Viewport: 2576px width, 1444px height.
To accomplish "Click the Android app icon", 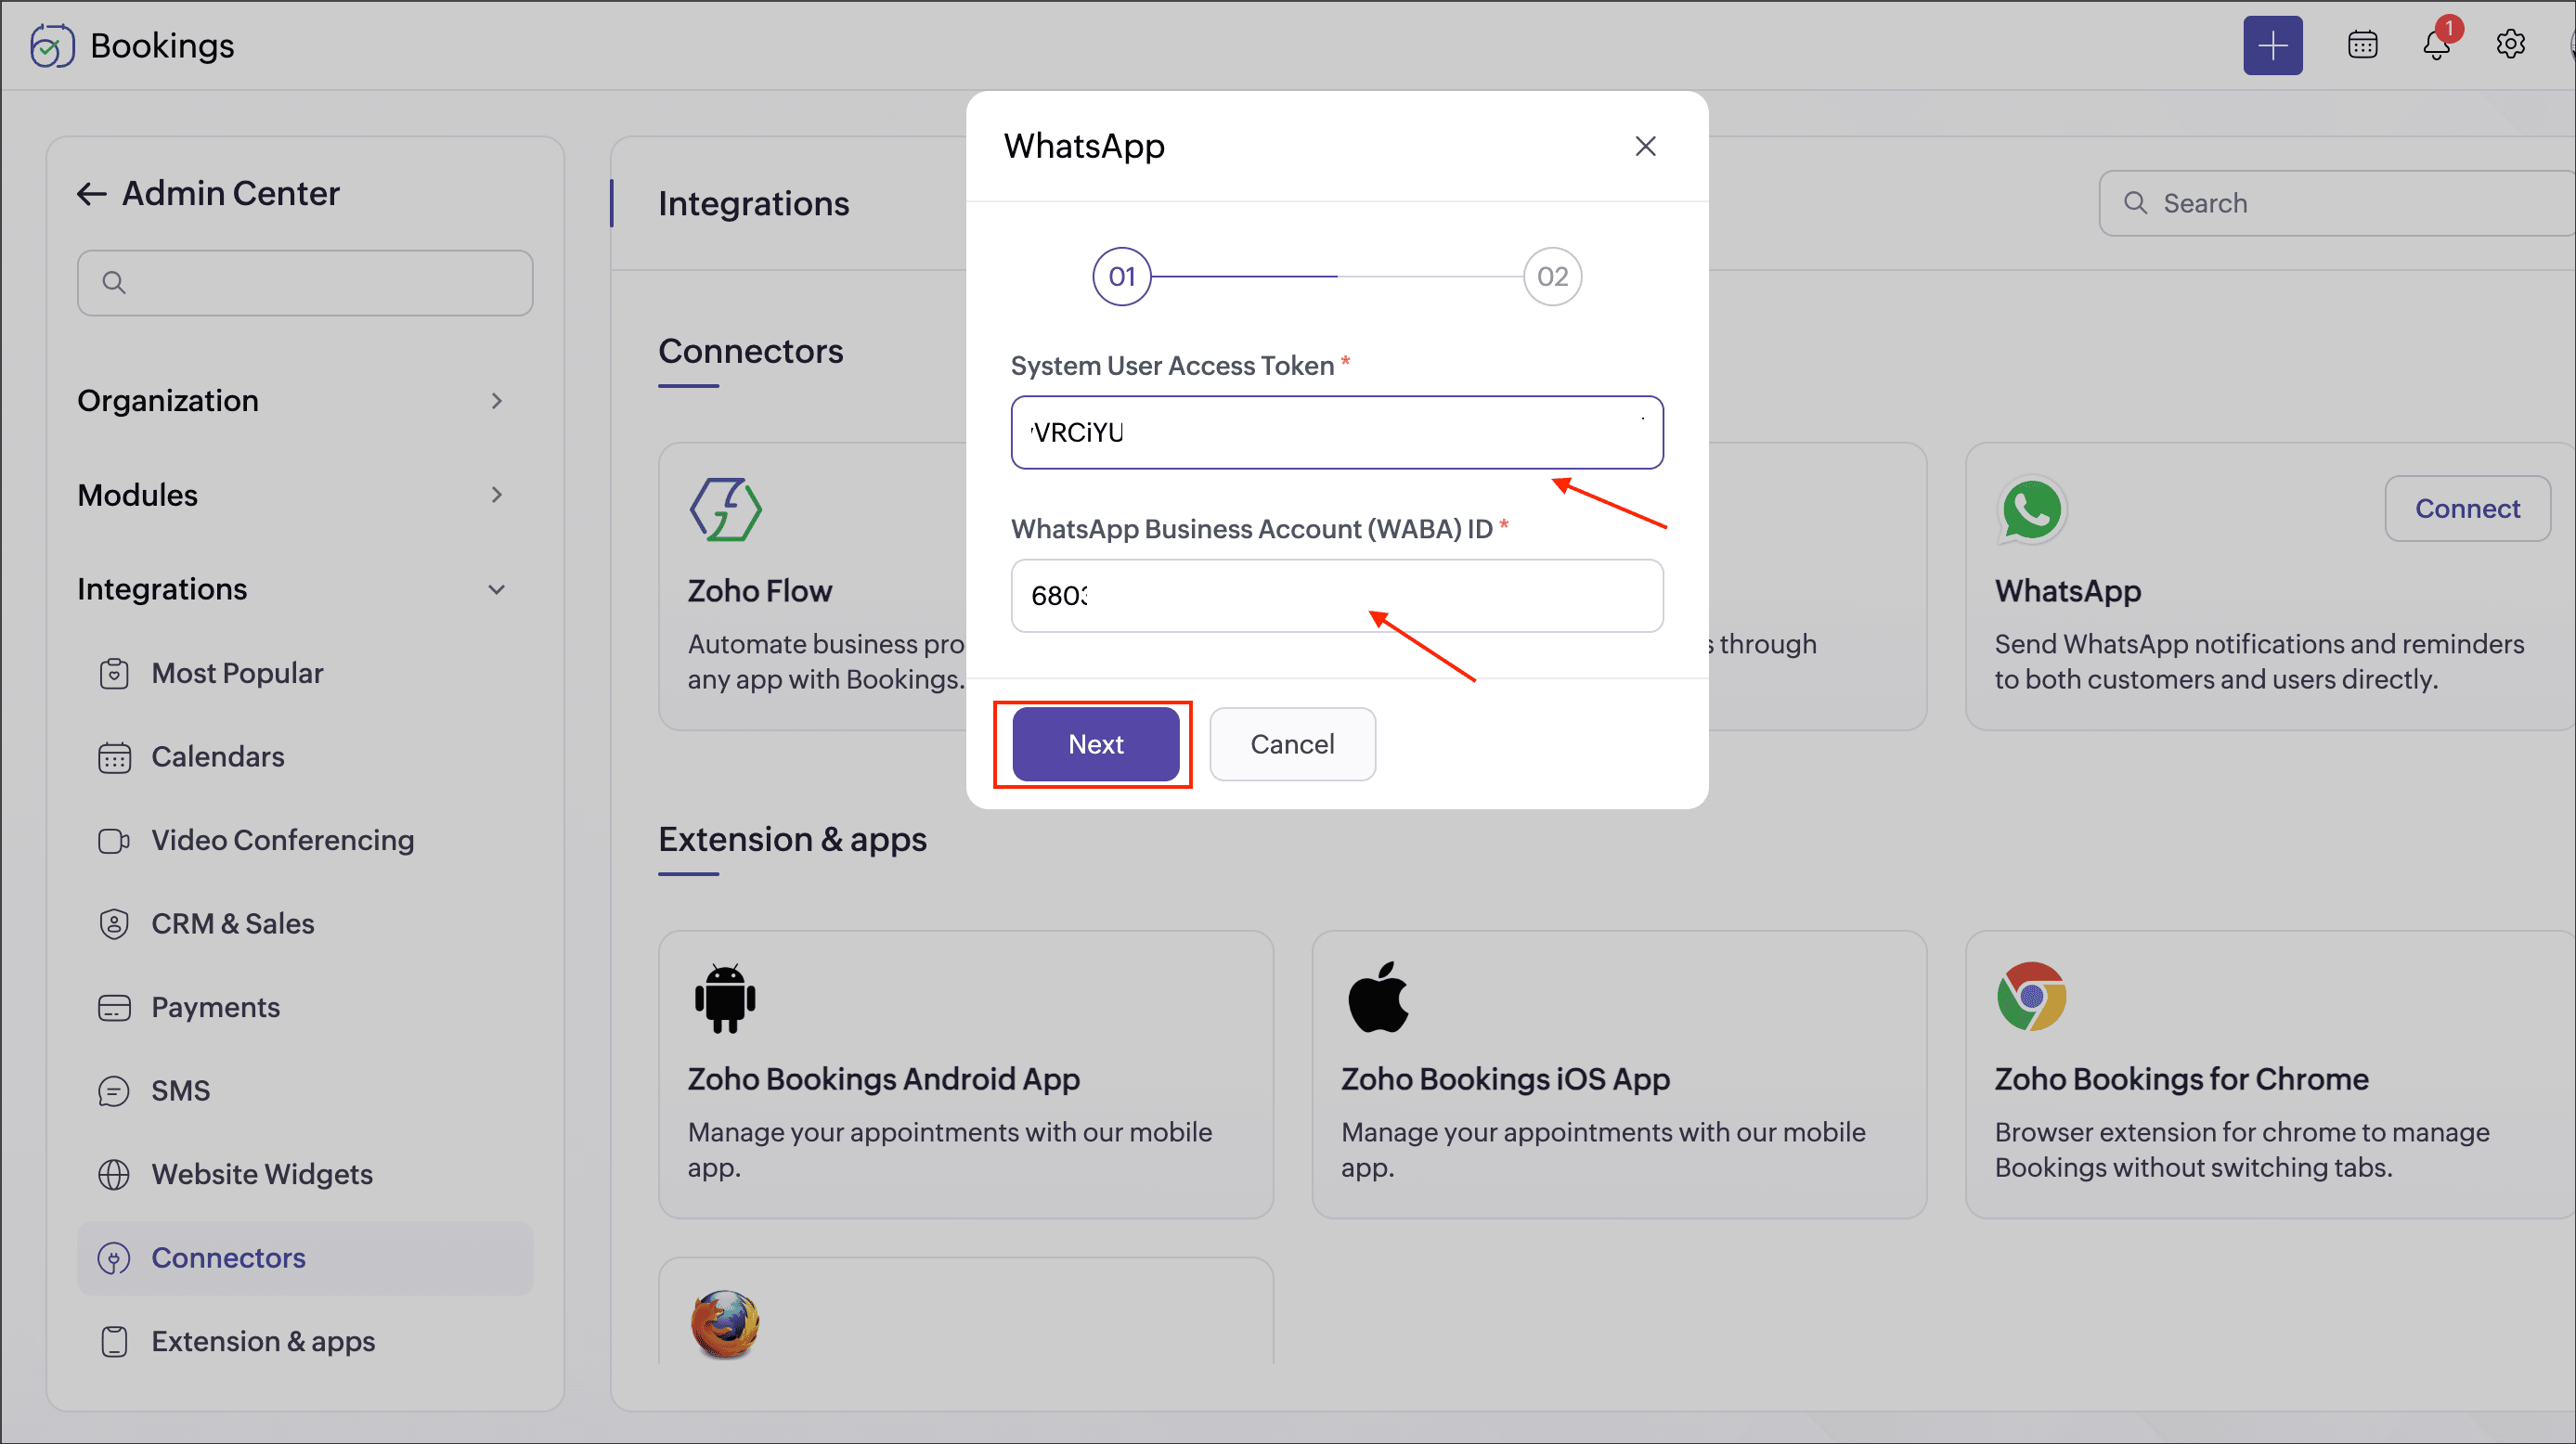I will coord(725,997).
